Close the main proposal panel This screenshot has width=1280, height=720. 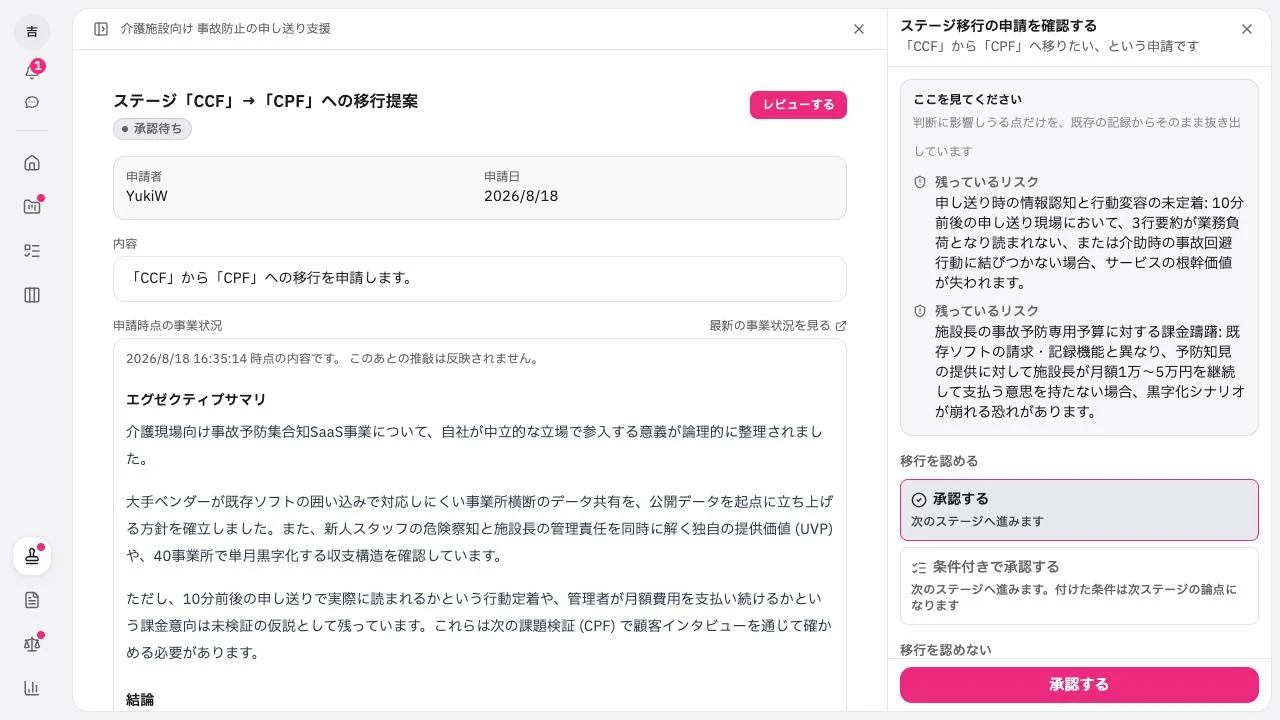859,29
